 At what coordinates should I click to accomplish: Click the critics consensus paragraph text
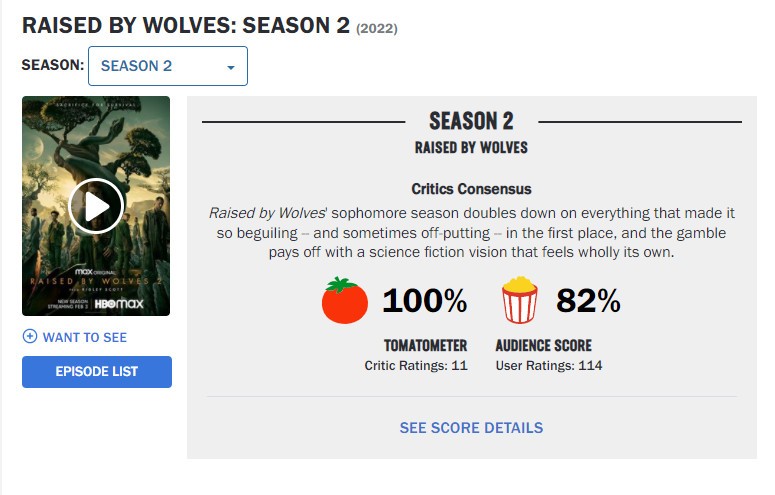[471, 233]
